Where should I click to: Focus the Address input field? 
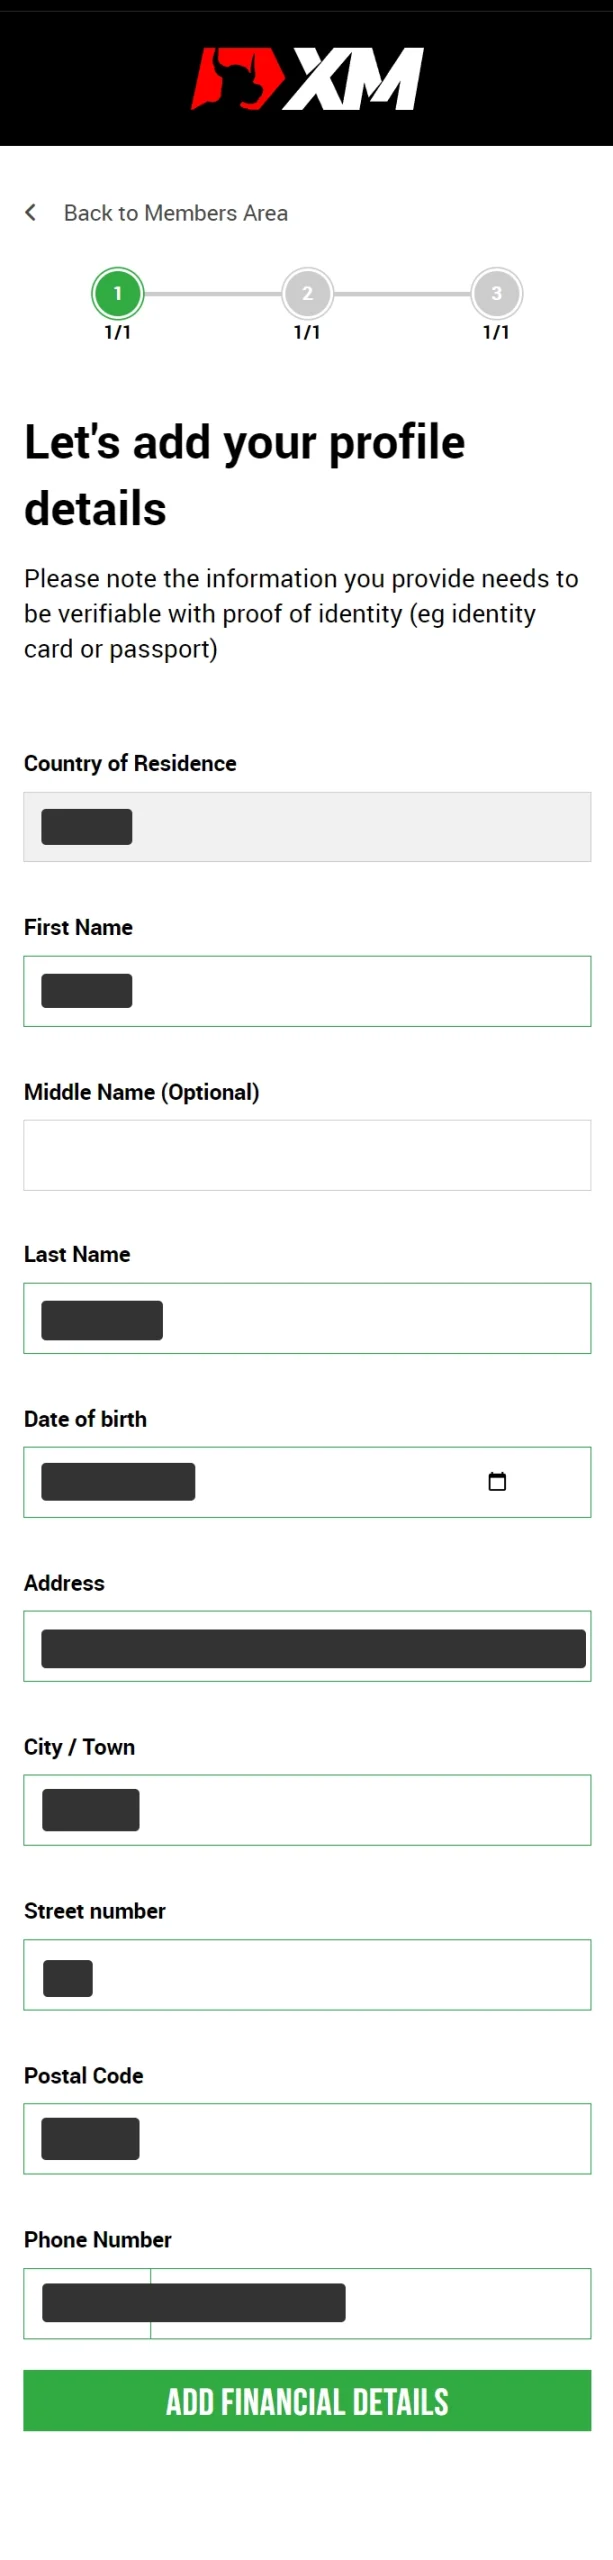click(x=307, y=1646)
